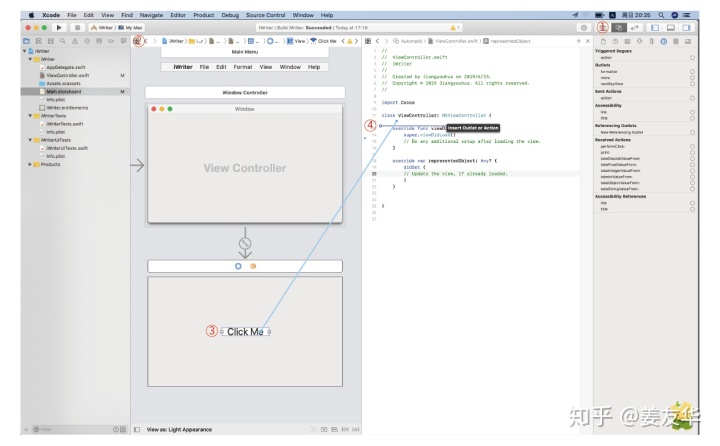Stop the running scheme
This screenshot has width=720, height=446.
coord(77,28)
